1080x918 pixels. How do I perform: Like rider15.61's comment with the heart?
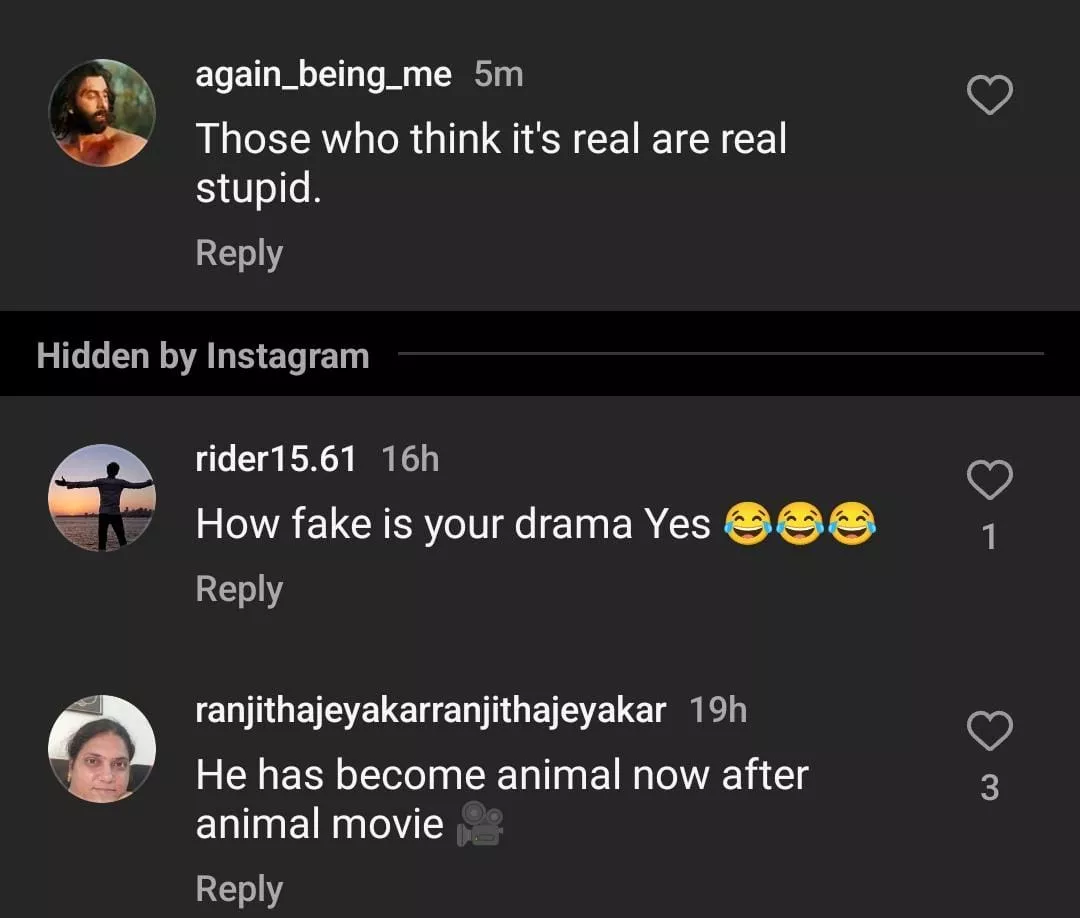pyautogui.click(x=990, y=480)
